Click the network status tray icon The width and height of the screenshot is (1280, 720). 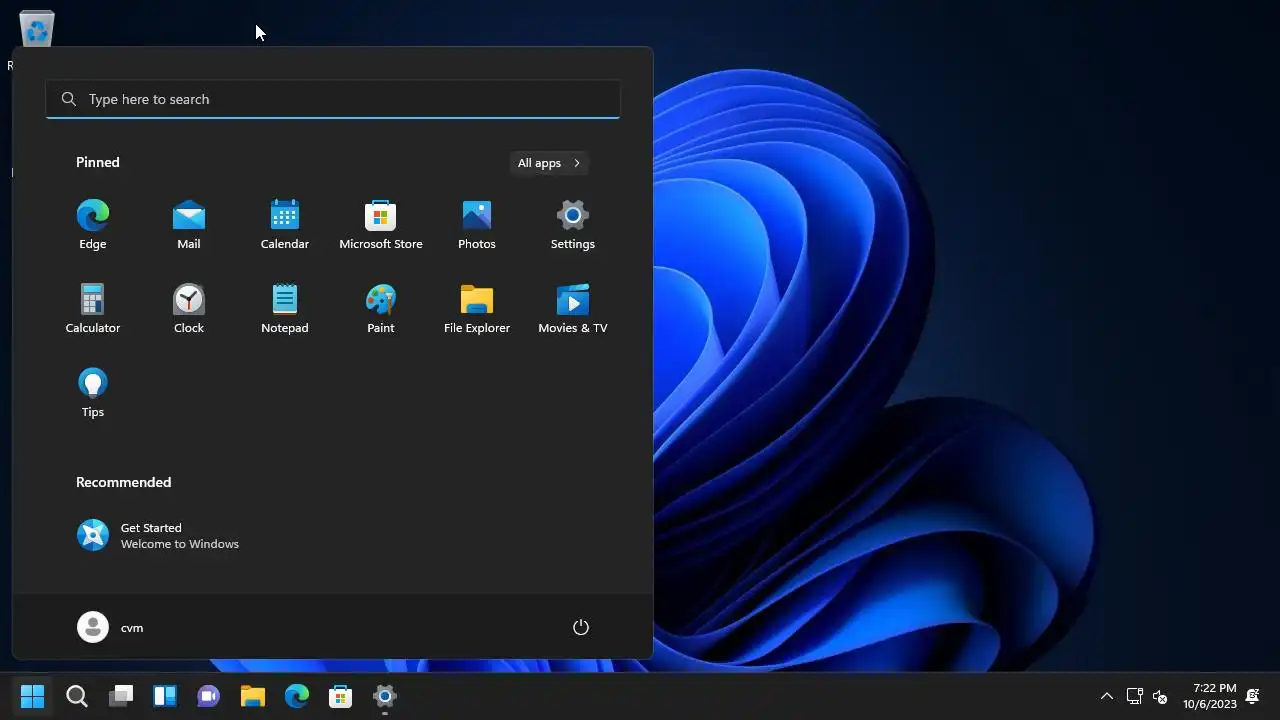[x=1135, y=696]
